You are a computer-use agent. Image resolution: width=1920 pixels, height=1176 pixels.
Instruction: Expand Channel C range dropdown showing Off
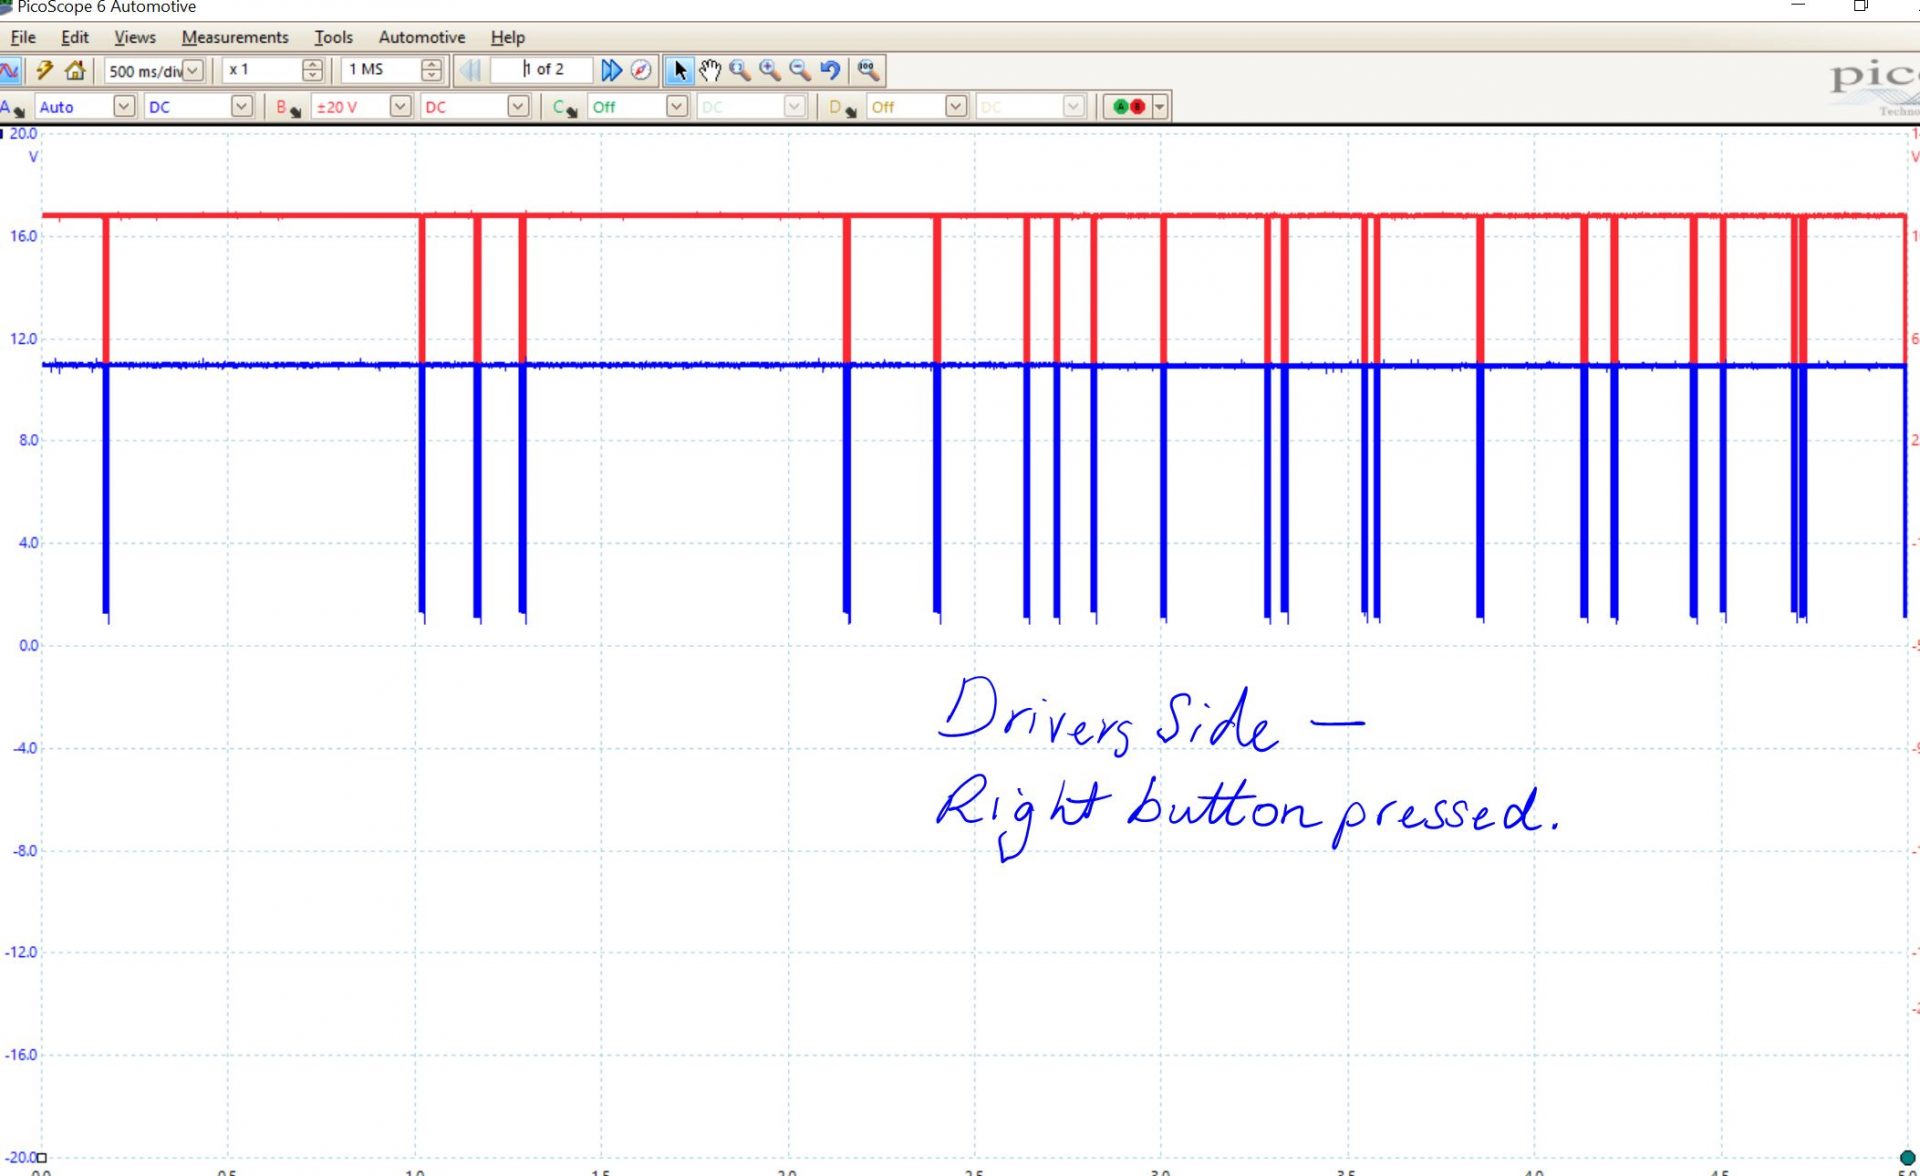click(677, 106)
